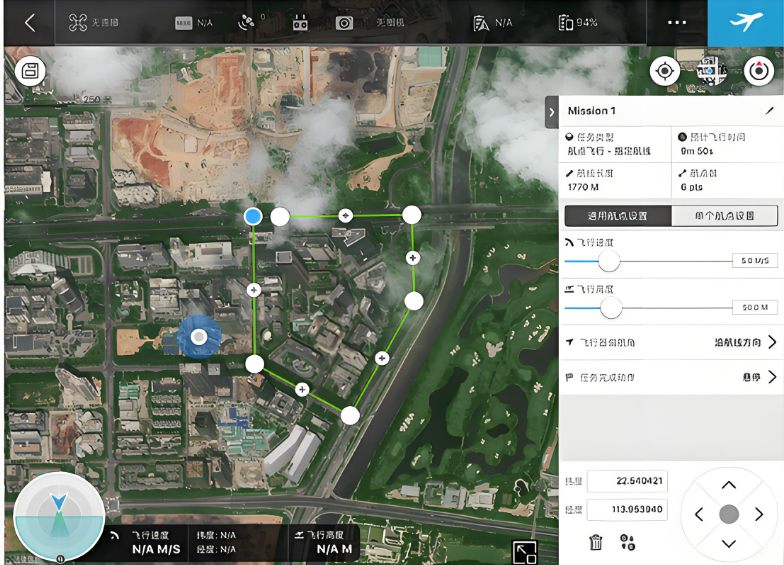Switch to the single waypoint settings tab
This screenshot has width=784, height=565.
(x=724, y=216)
